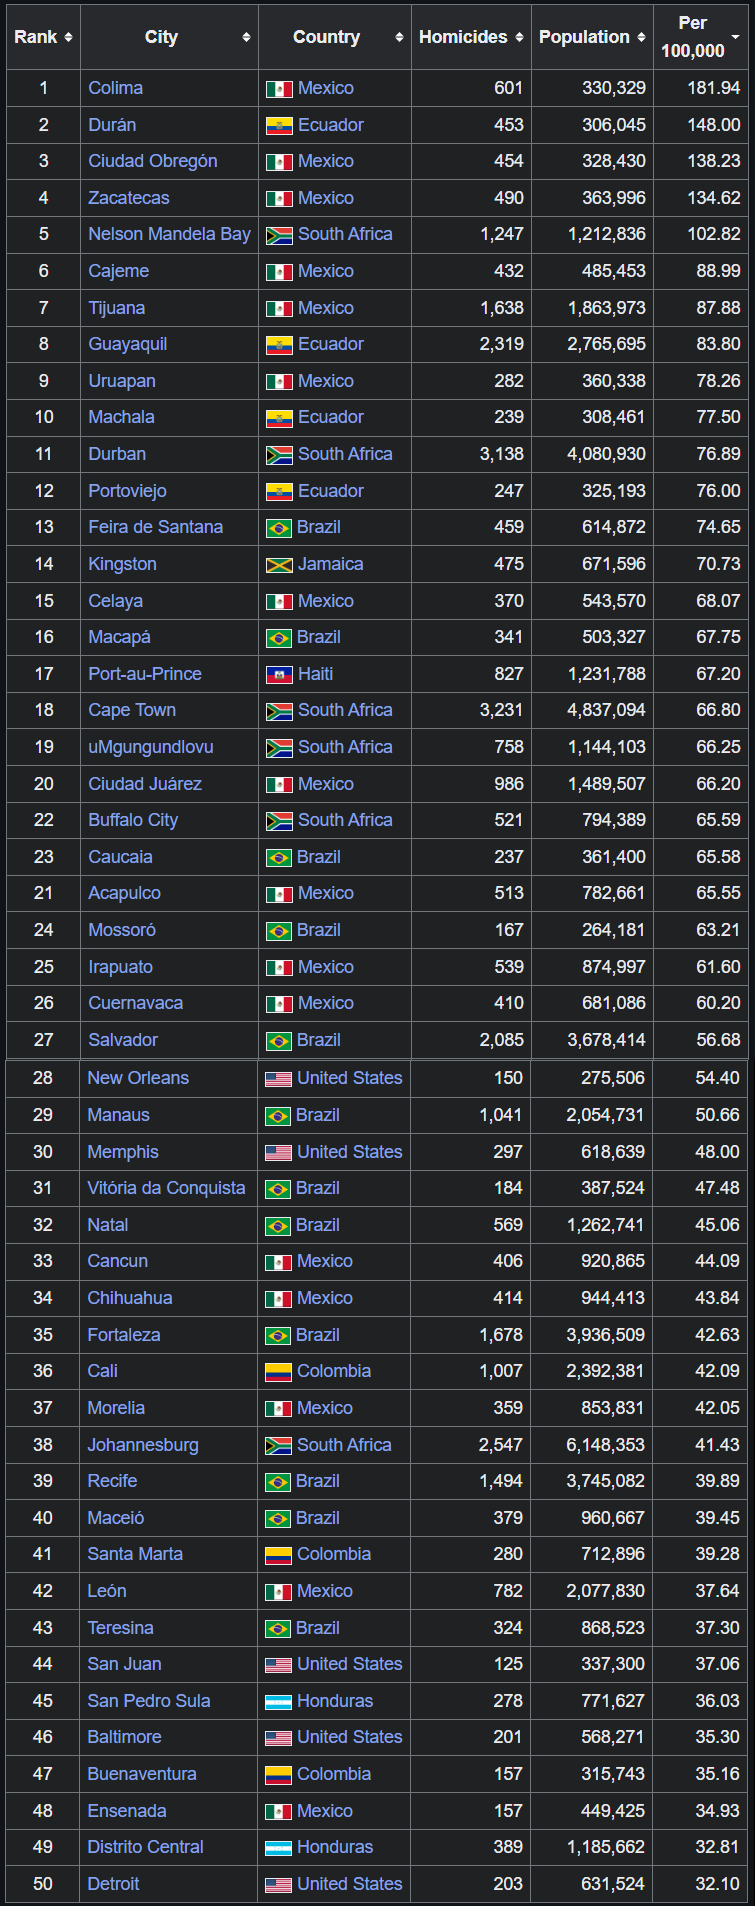Open the Vitória da Conquista link
The height and width of the screenshot is (1906, 755).
point(166,1188)
